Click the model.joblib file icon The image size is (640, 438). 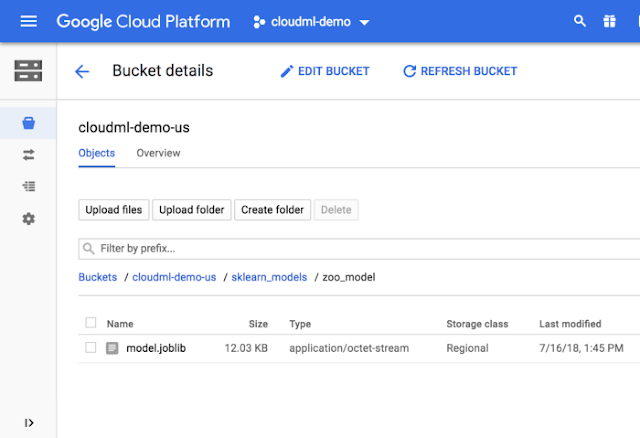(113, 348)
